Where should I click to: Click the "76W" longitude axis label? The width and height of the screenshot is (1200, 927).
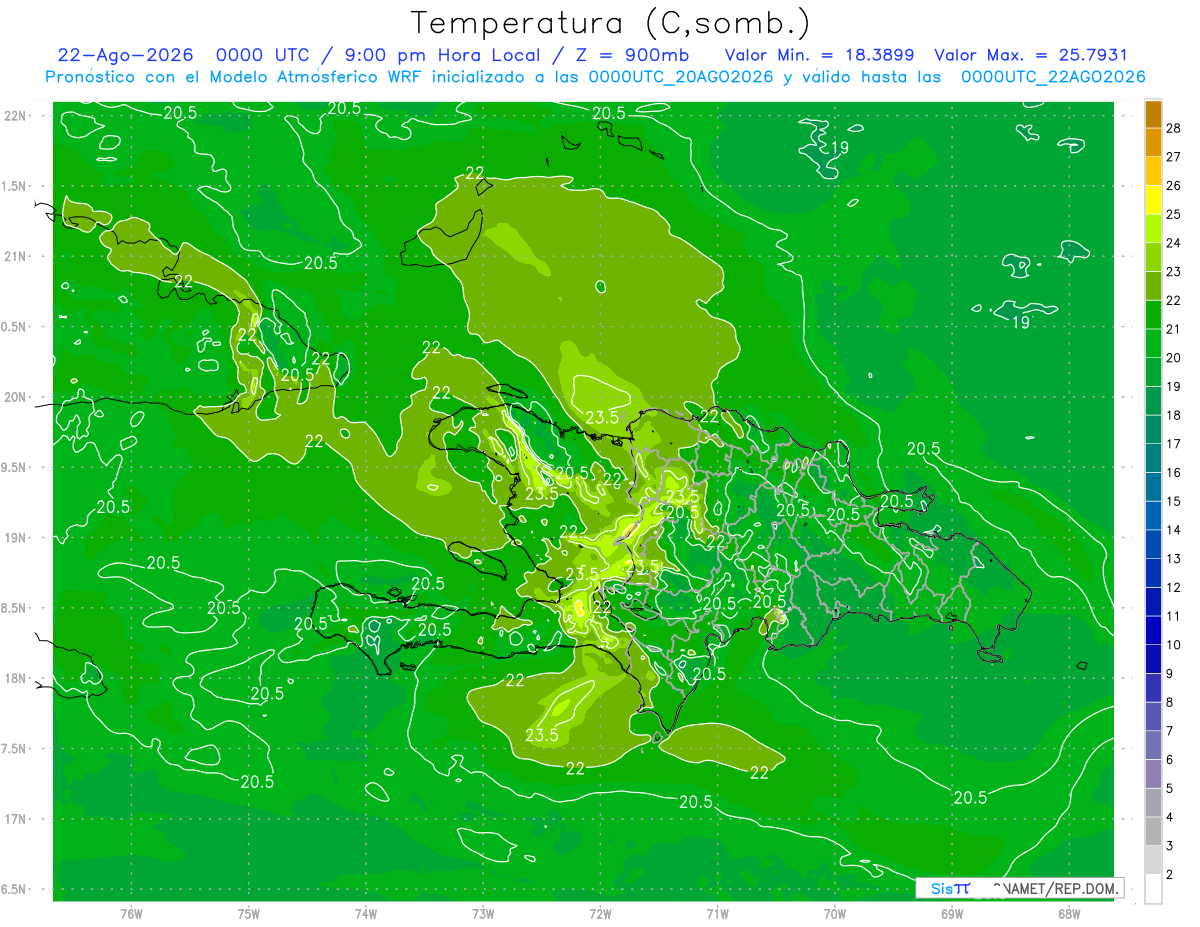pyautogui.click(x=131, y=914)
